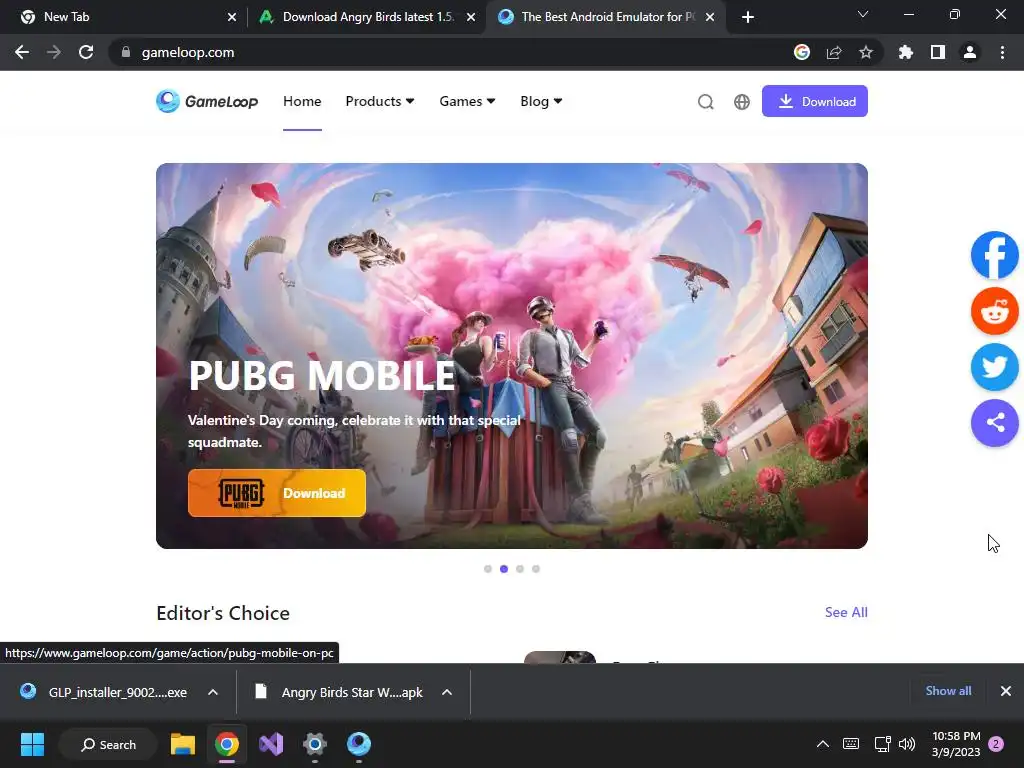Open network display tray icon
Image resolution: width=1024 pixels, height=768 pixels.
coord(882,744)
